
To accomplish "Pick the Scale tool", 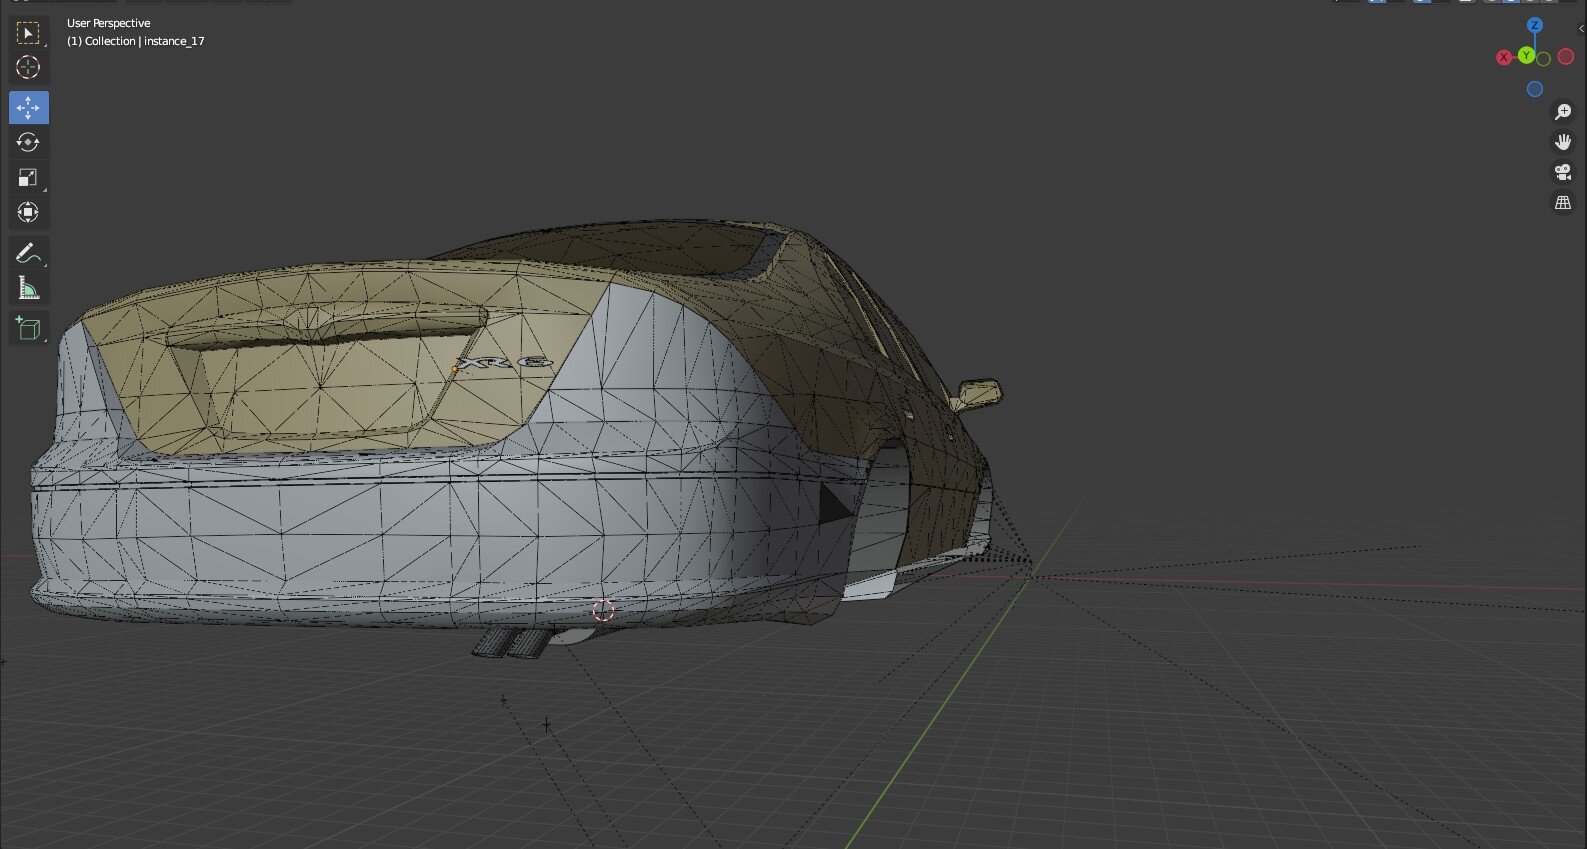I will [x=28, y=178].
